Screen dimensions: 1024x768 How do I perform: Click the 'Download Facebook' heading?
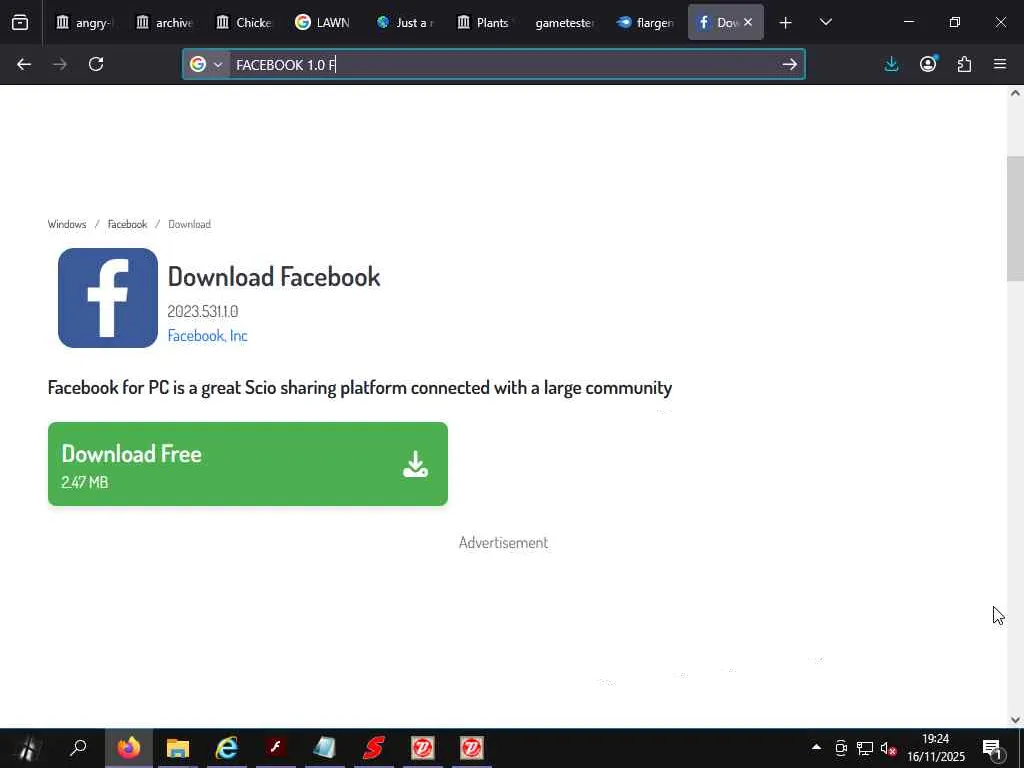click(x=274, y=277)
